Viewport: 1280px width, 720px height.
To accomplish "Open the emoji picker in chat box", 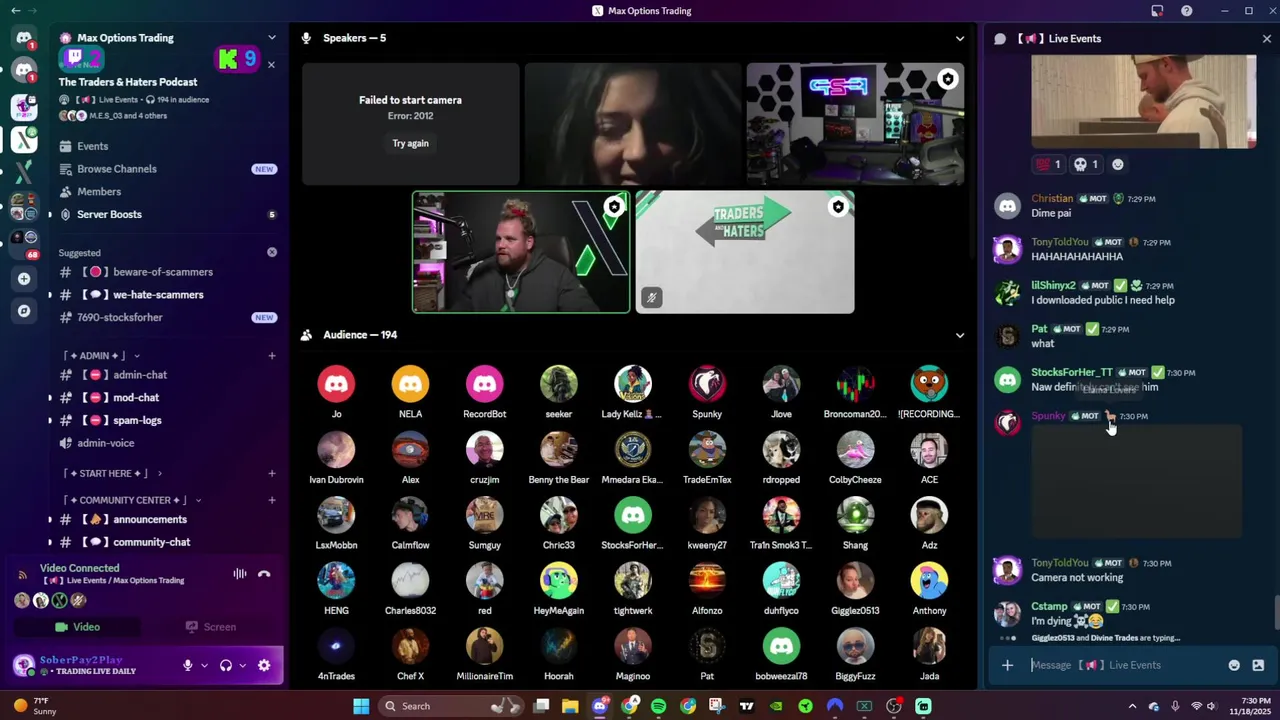I will pos(1234,665).
